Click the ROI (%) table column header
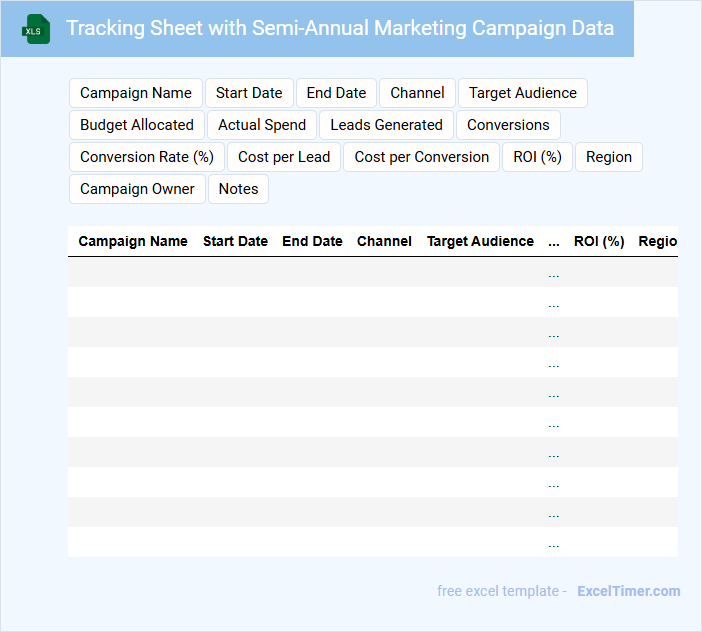Image resolution: width=702 pixels, height=632 pixels. [599, 241]
